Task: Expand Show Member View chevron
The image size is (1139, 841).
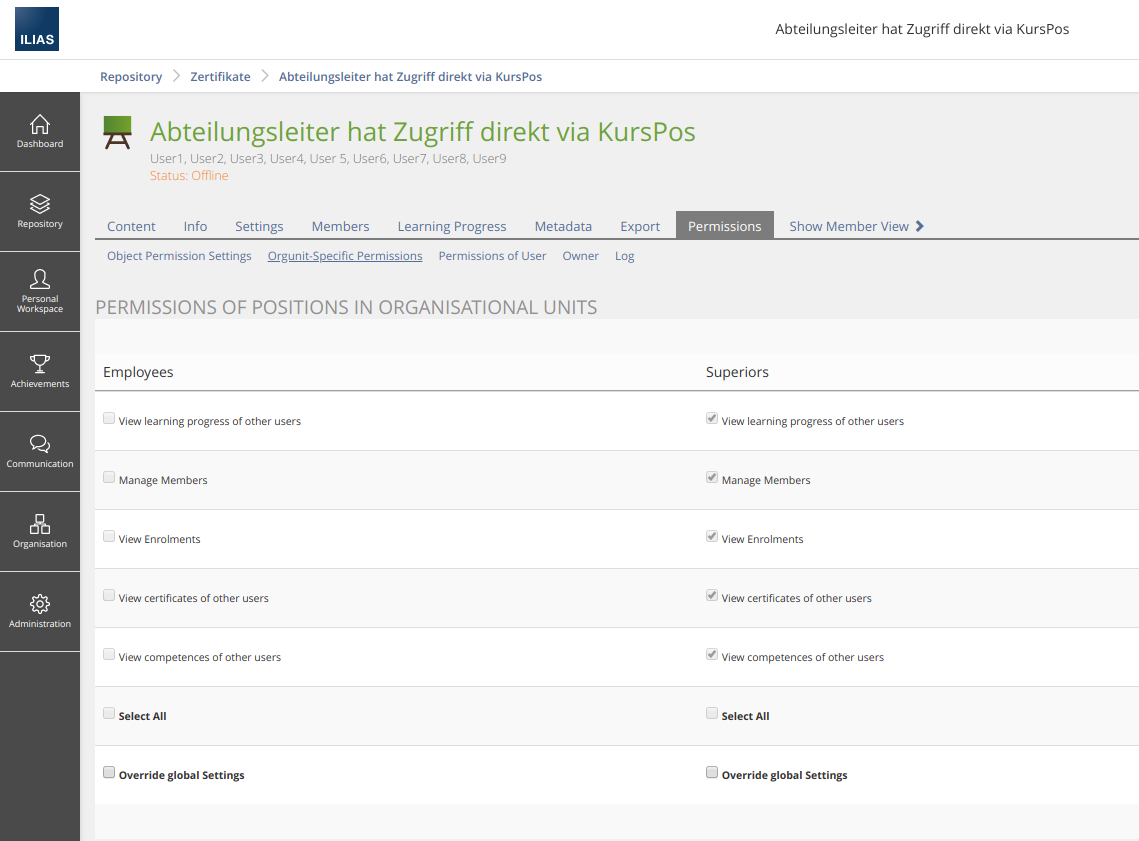Action: pos(919,226)
